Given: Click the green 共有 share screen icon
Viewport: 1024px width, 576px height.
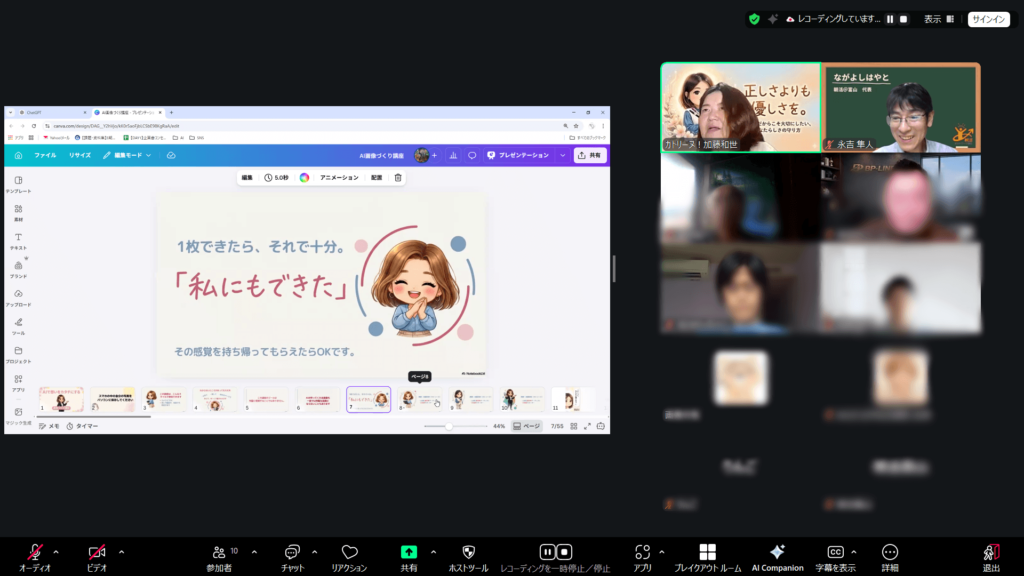Looking at the screenshot, I should point(409,552).
